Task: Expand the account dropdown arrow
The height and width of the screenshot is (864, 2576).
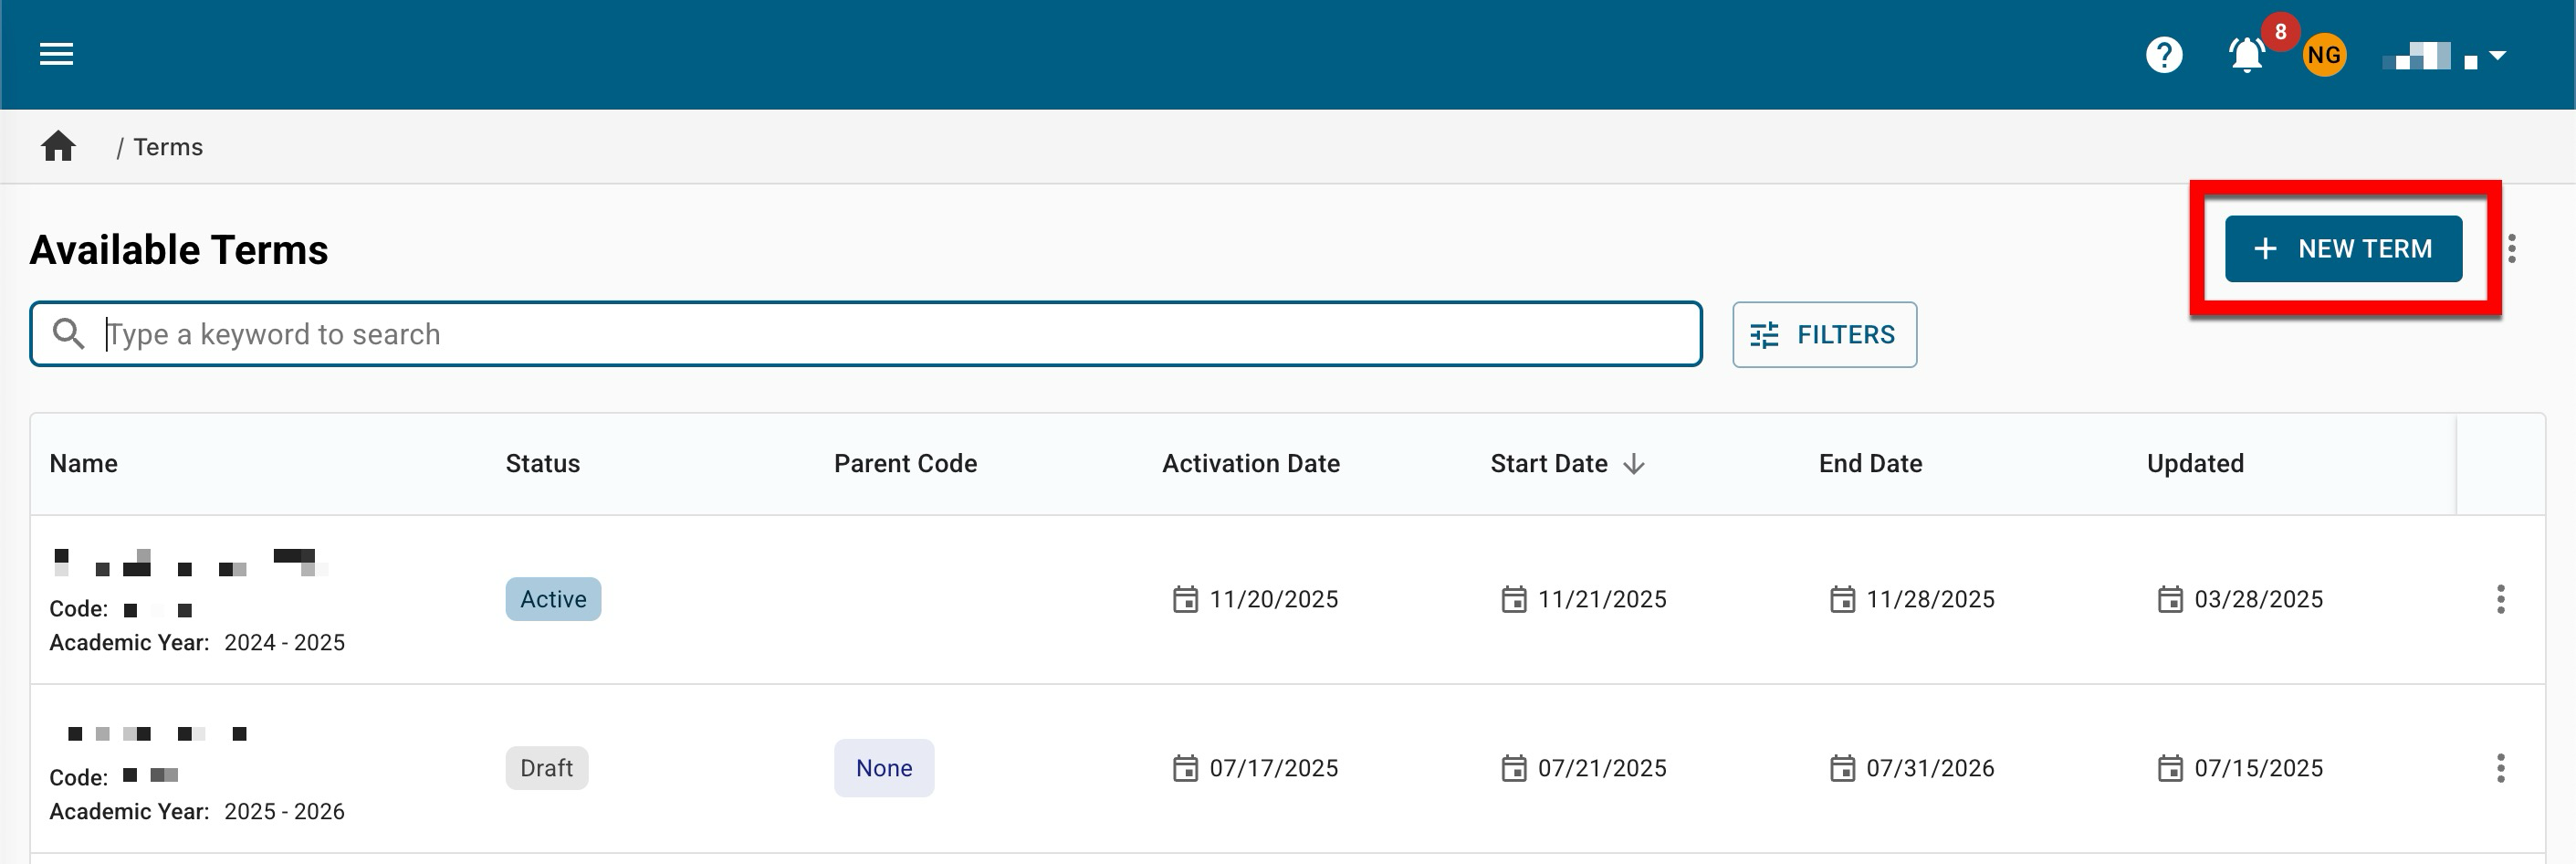Action: 2497,56
